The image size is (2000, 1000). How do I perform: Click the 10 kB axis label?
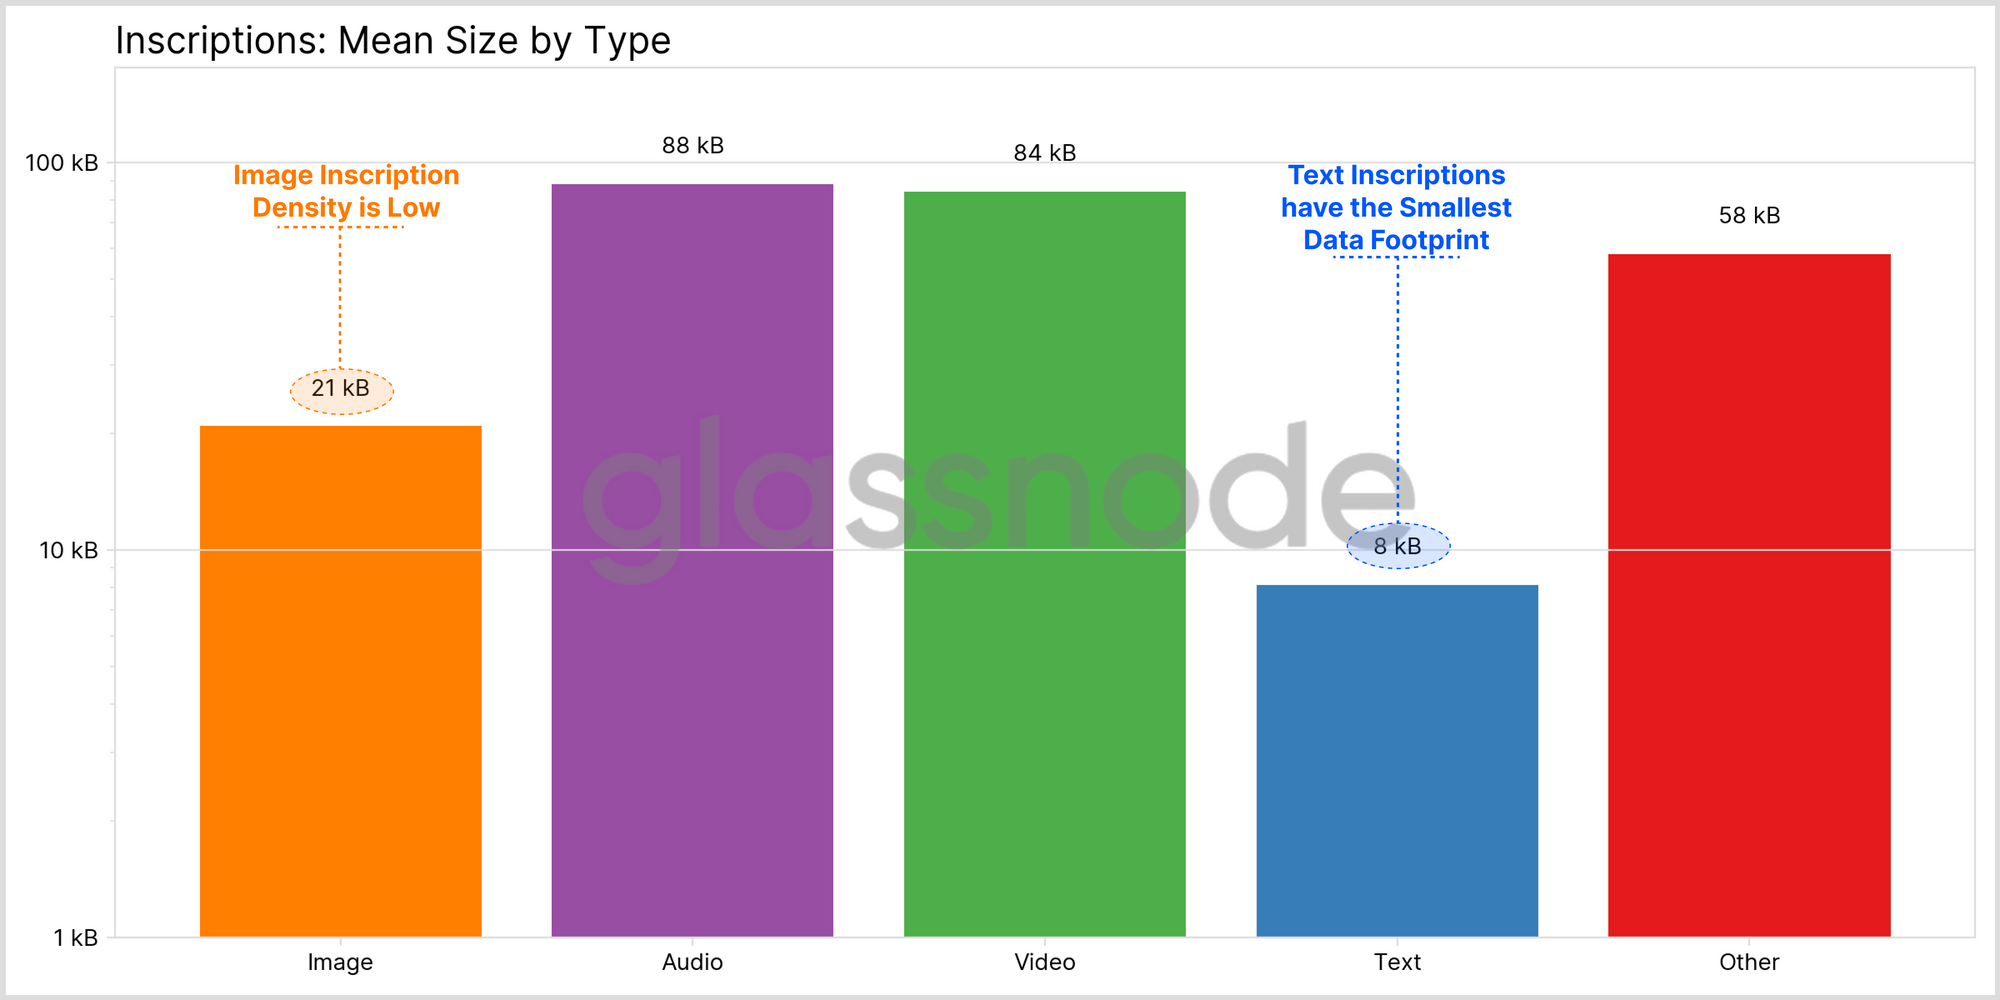69,550
